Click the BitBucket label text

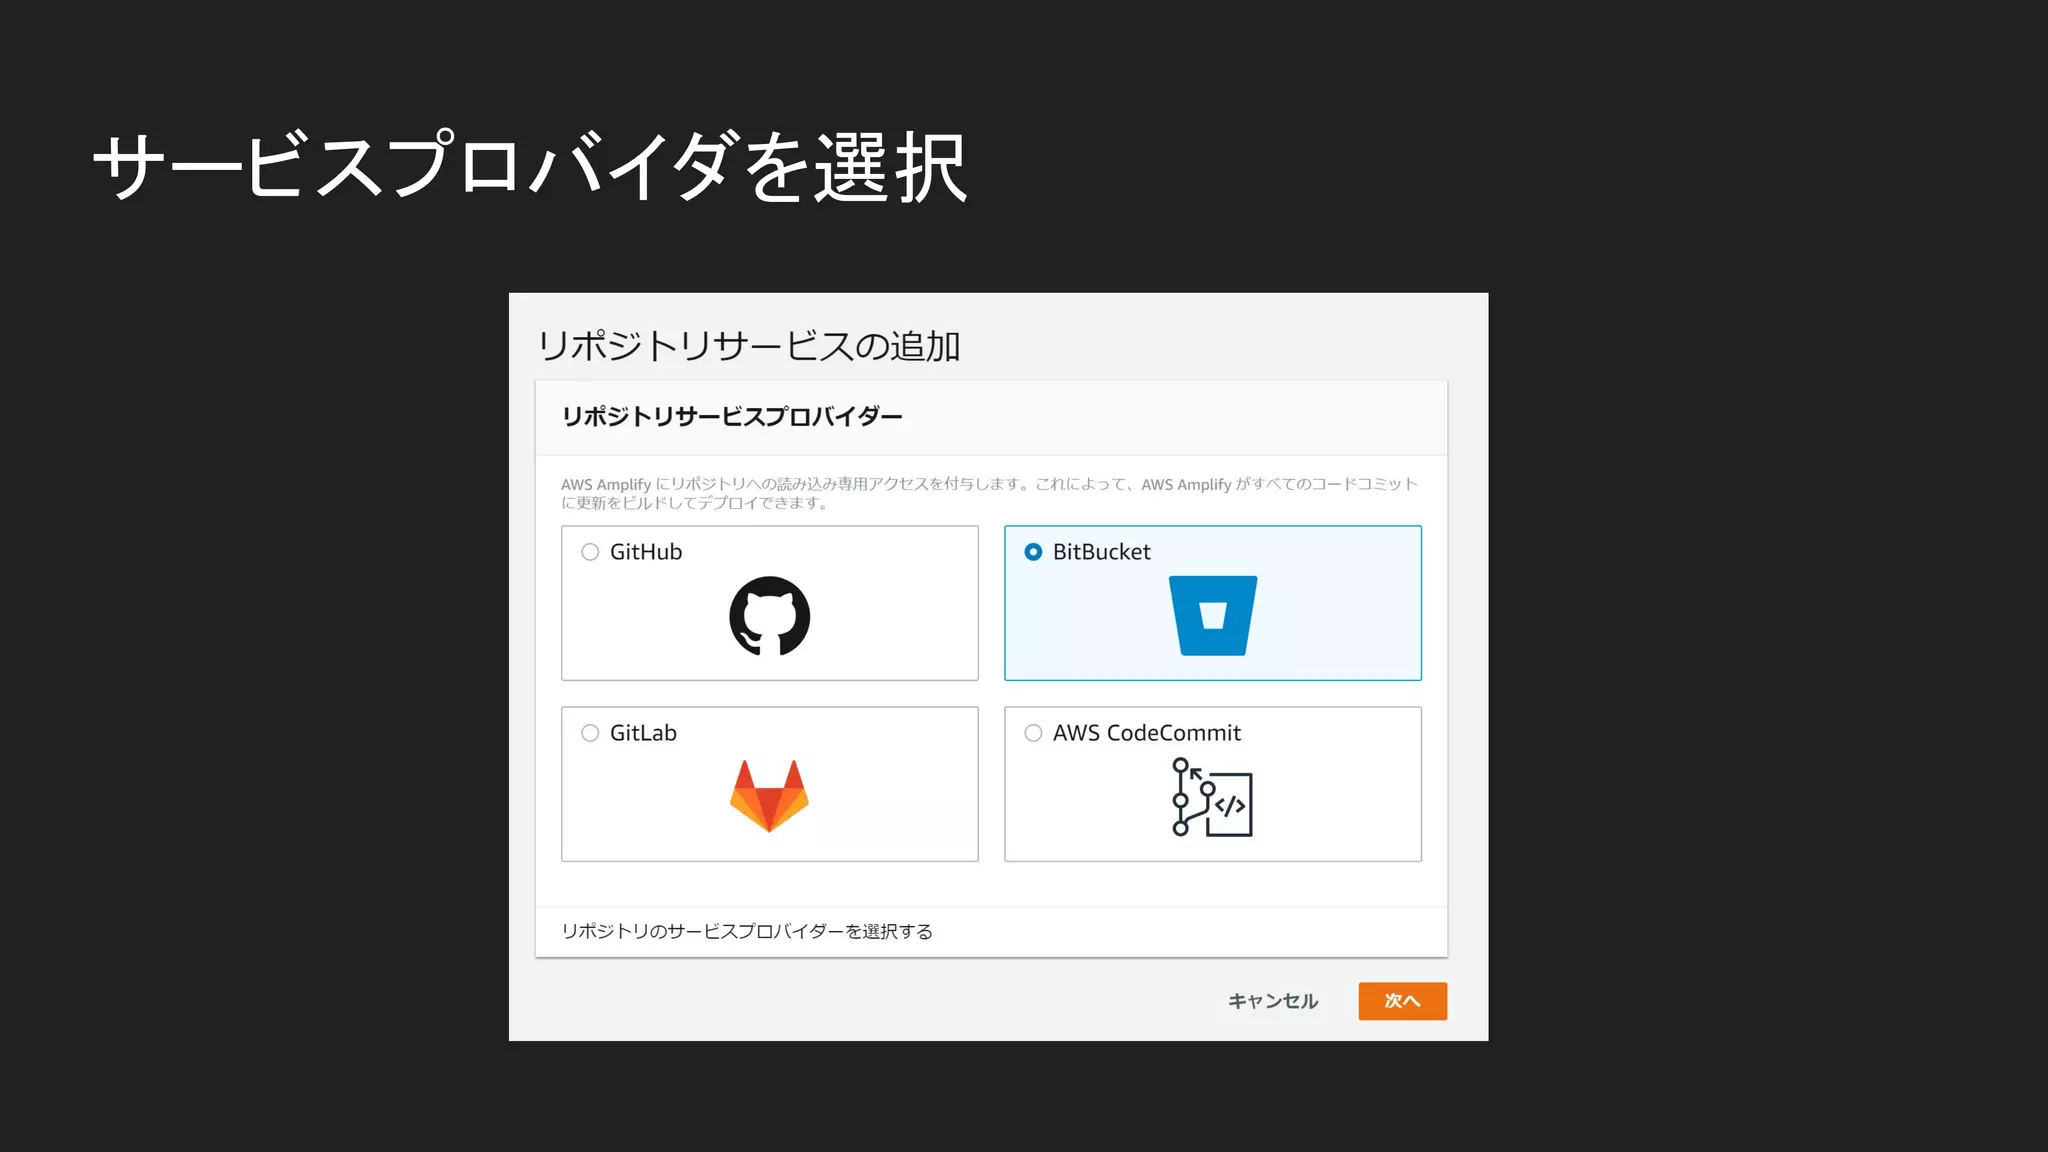pos(1101,552)
